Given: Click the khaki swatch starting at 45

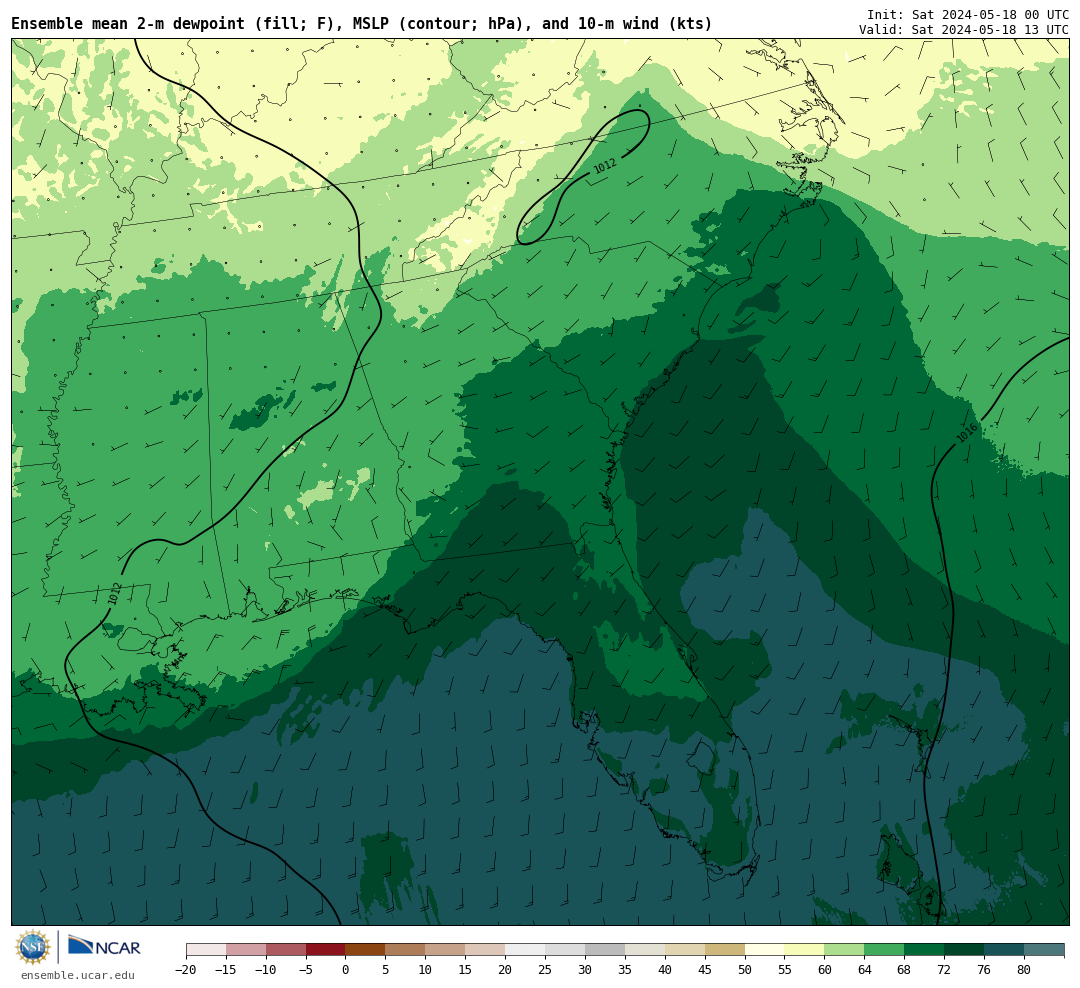Looking at the screenshot, I should point(725,950).
